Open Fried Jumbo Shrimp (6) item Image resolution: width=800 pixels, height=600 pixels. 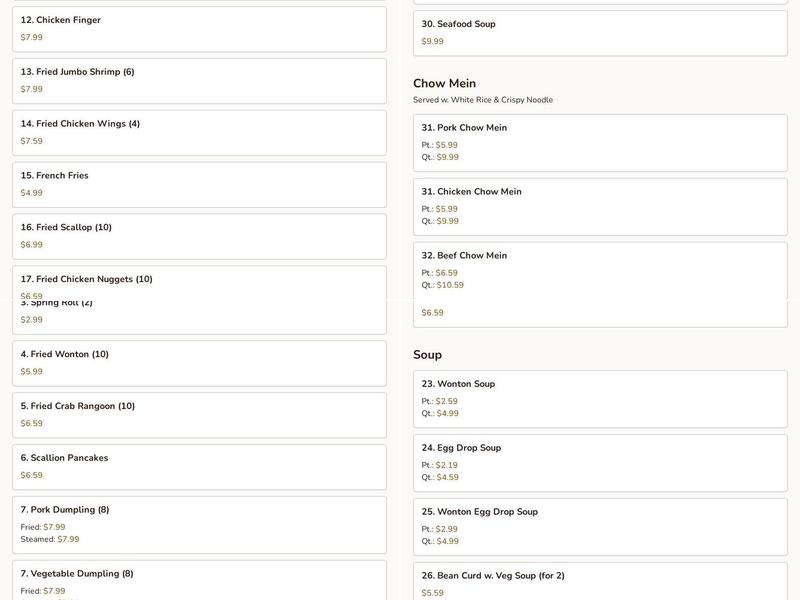tap(199, 81)
